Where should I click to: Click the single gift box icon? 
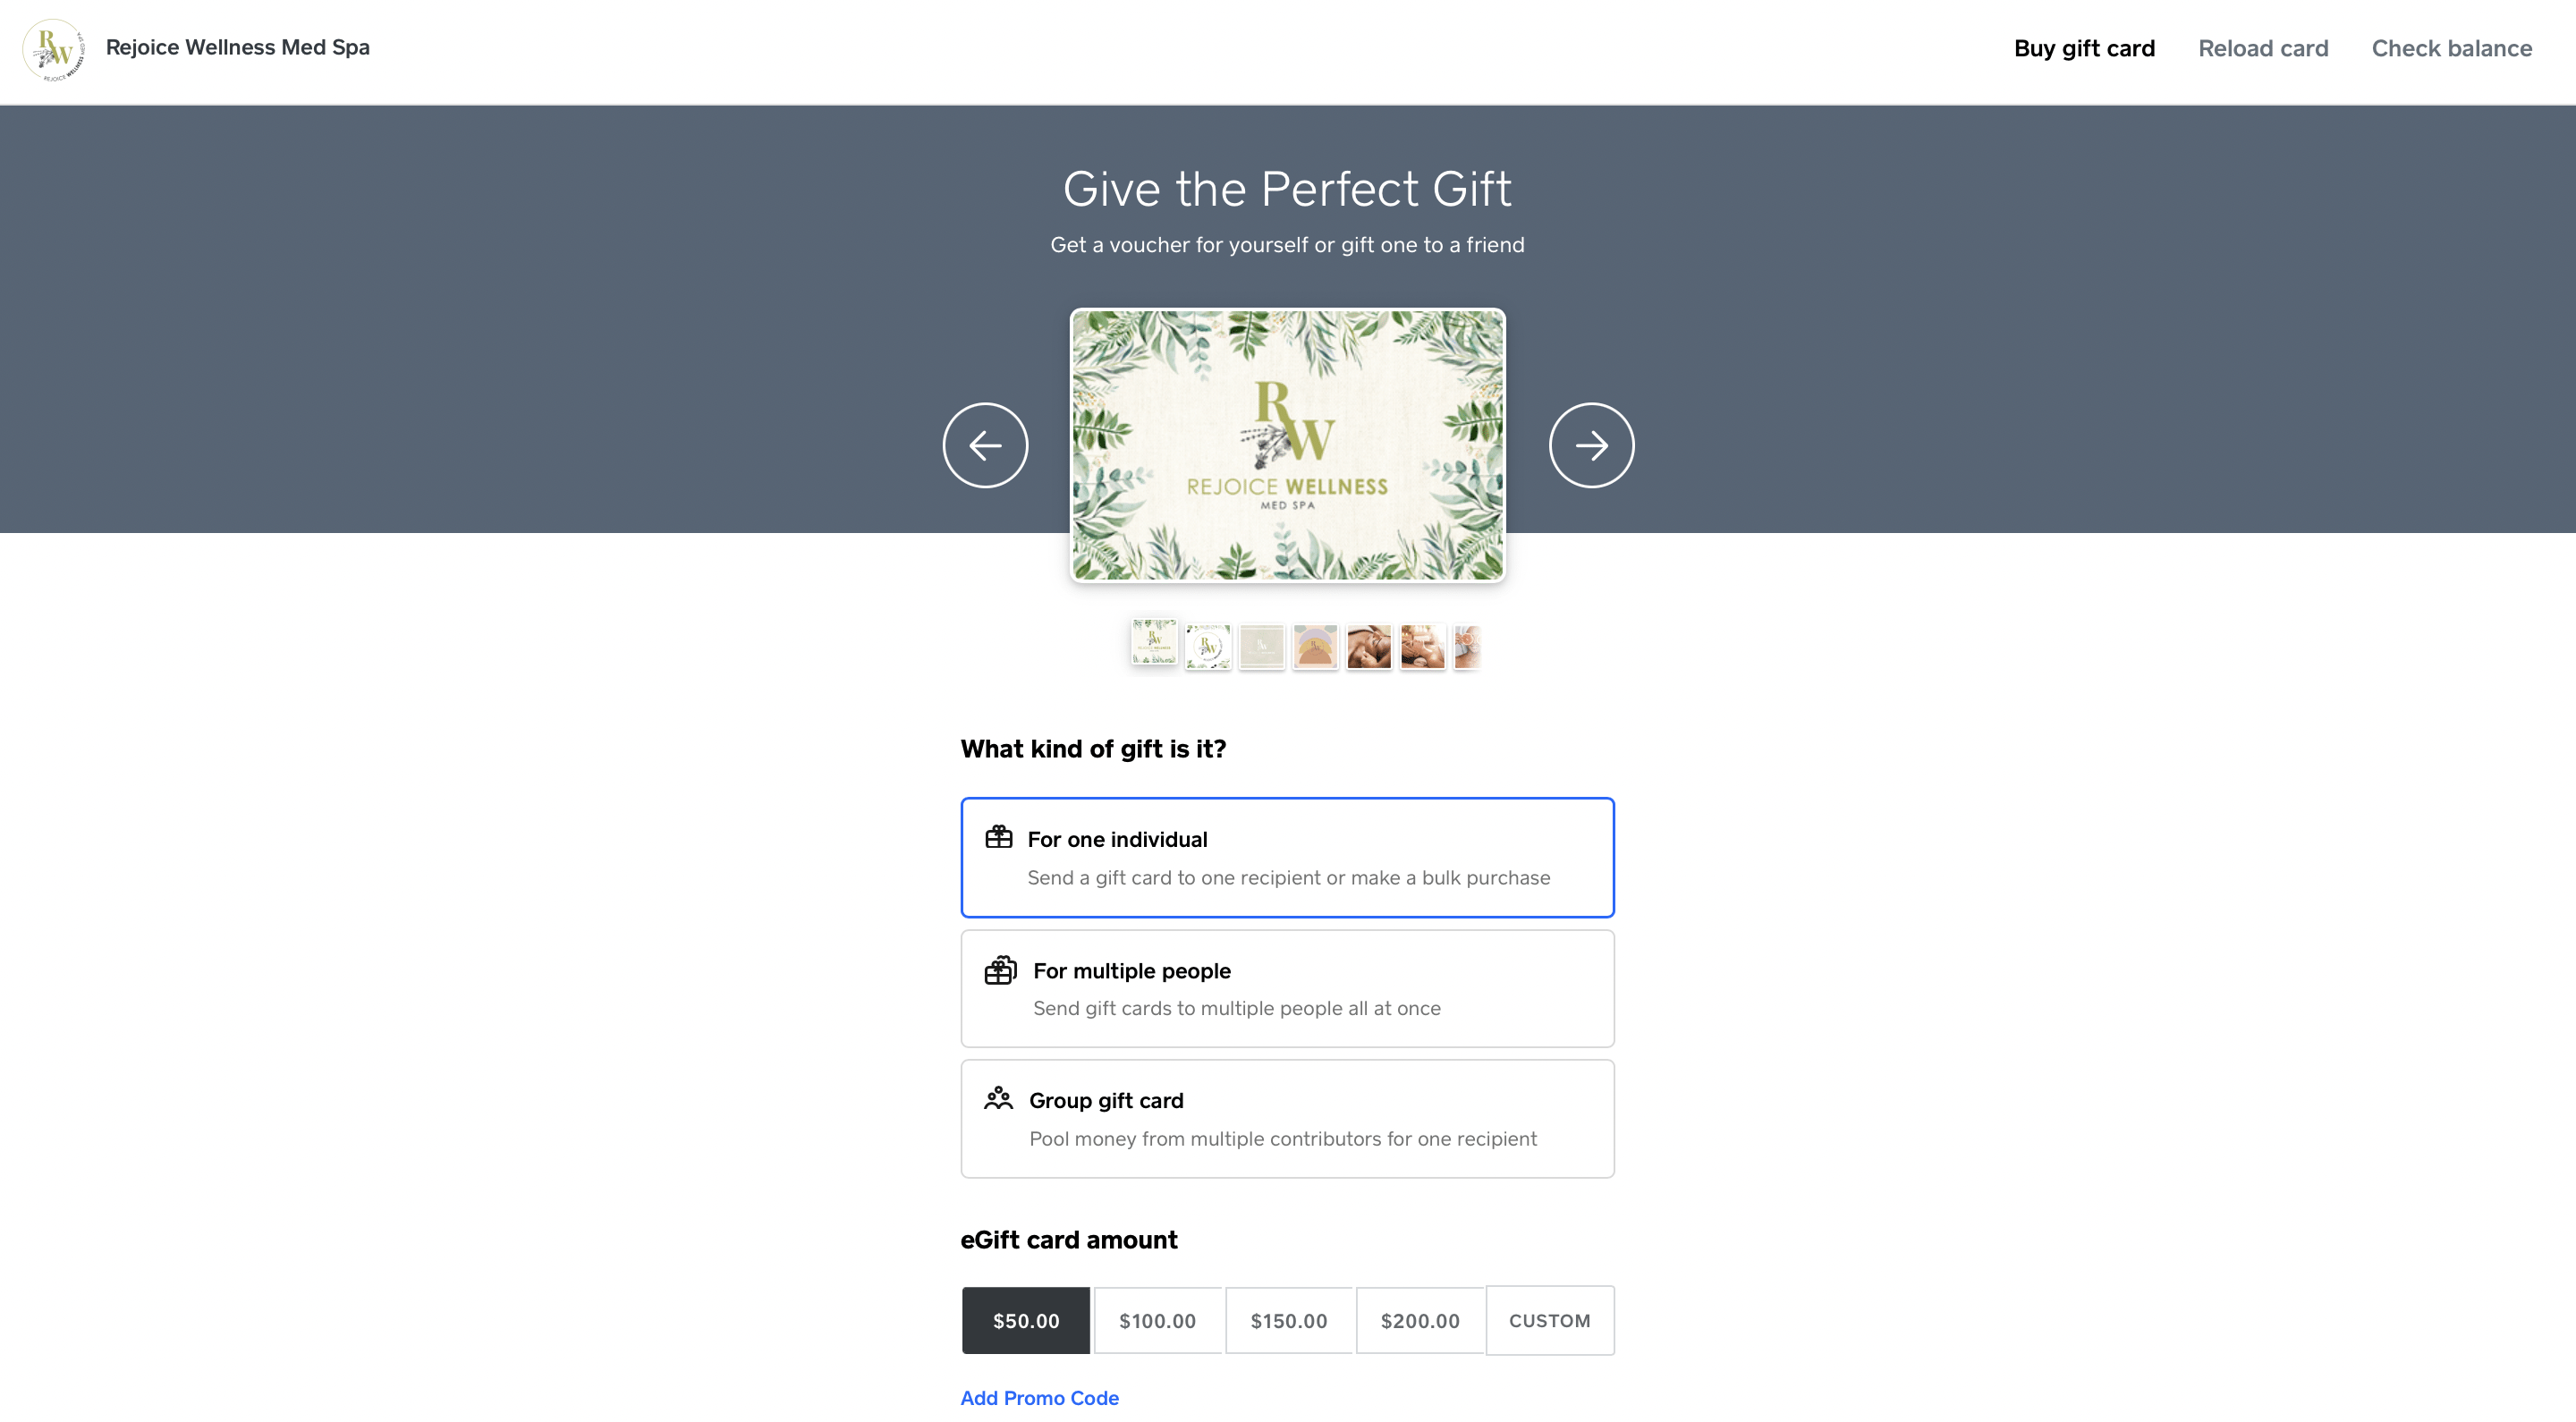click(x=998, y=837)
